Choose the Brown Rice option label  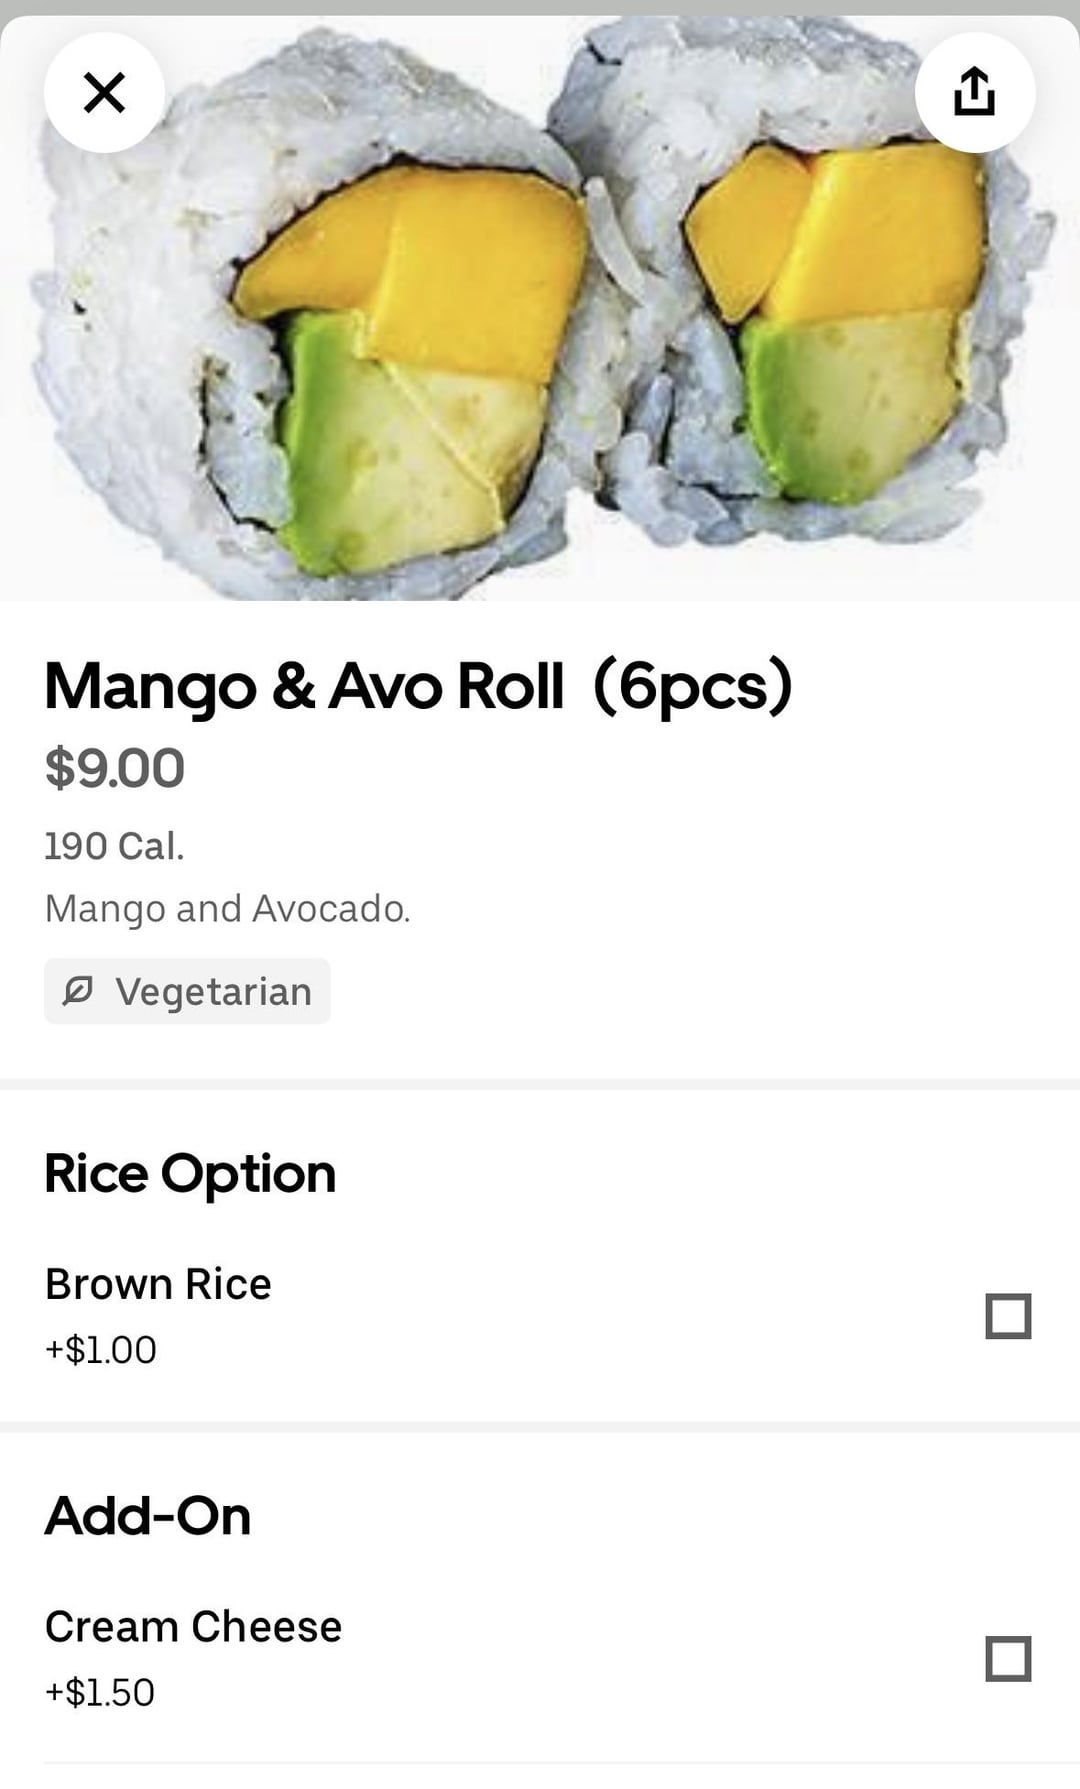(x=158, y=1284)
